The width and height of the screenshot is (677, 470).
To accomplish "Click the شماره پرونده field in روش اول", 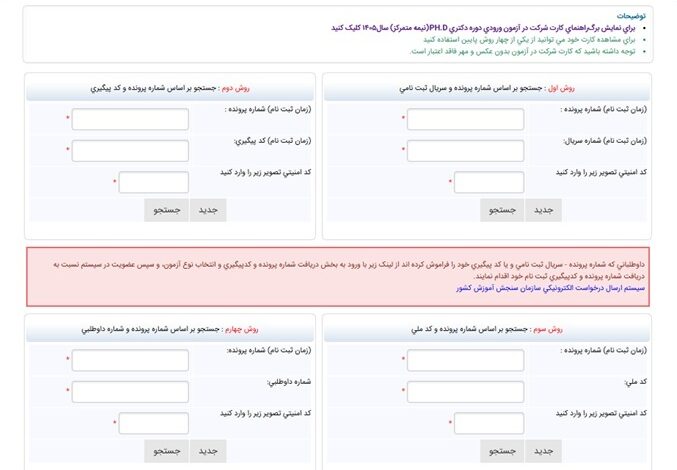I will point(451,119).
